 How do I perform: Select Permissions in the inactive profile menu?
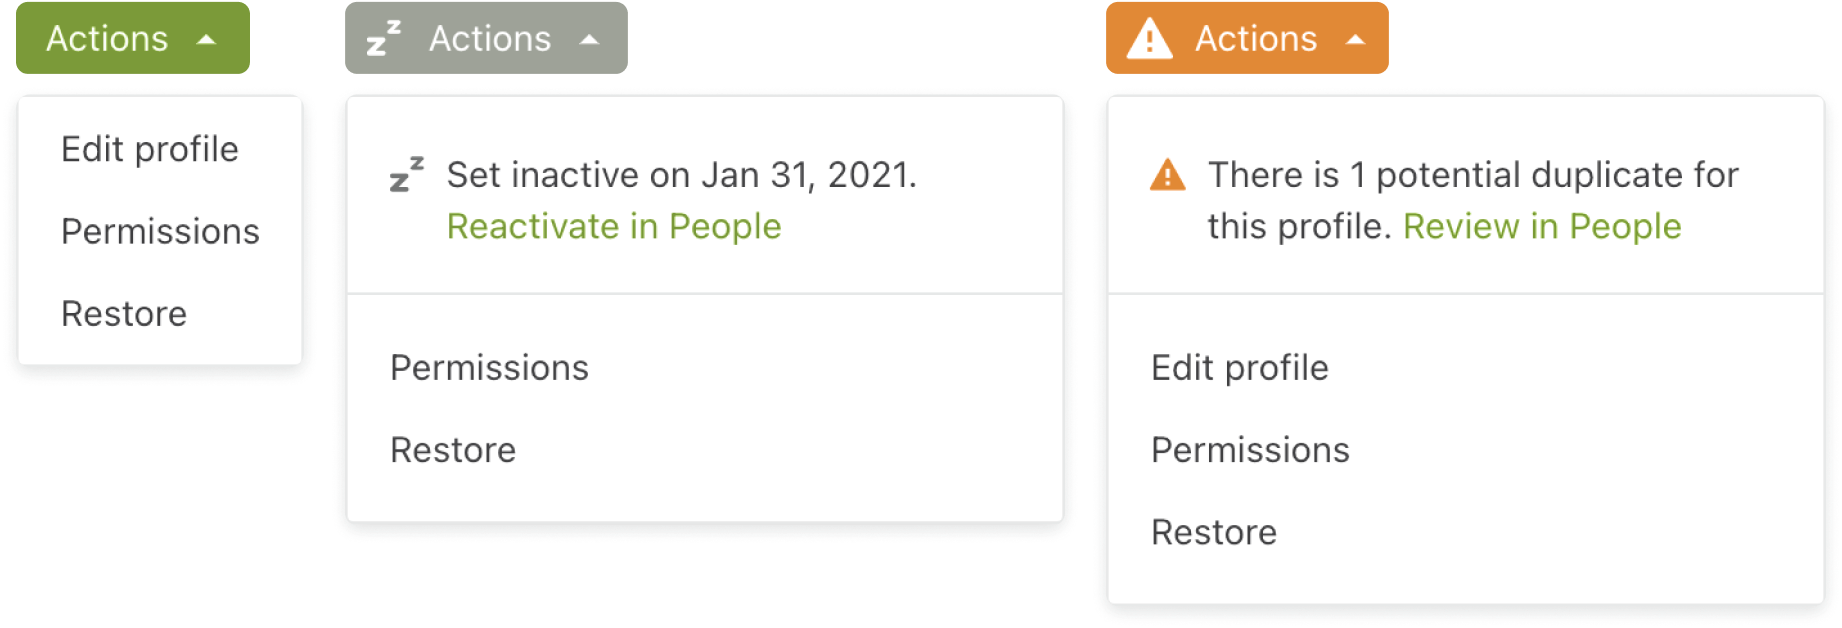click(489, 368)
